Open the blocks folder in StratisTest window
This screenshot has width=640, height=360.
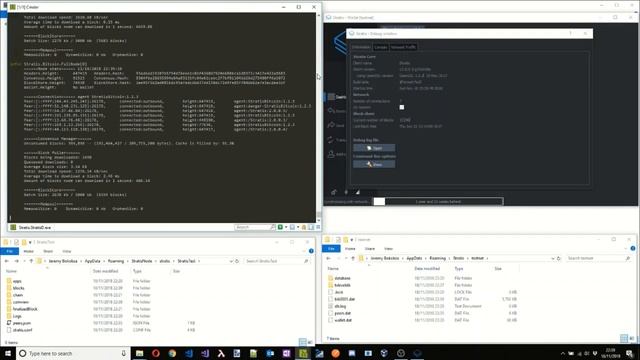(x=18, y=288)
